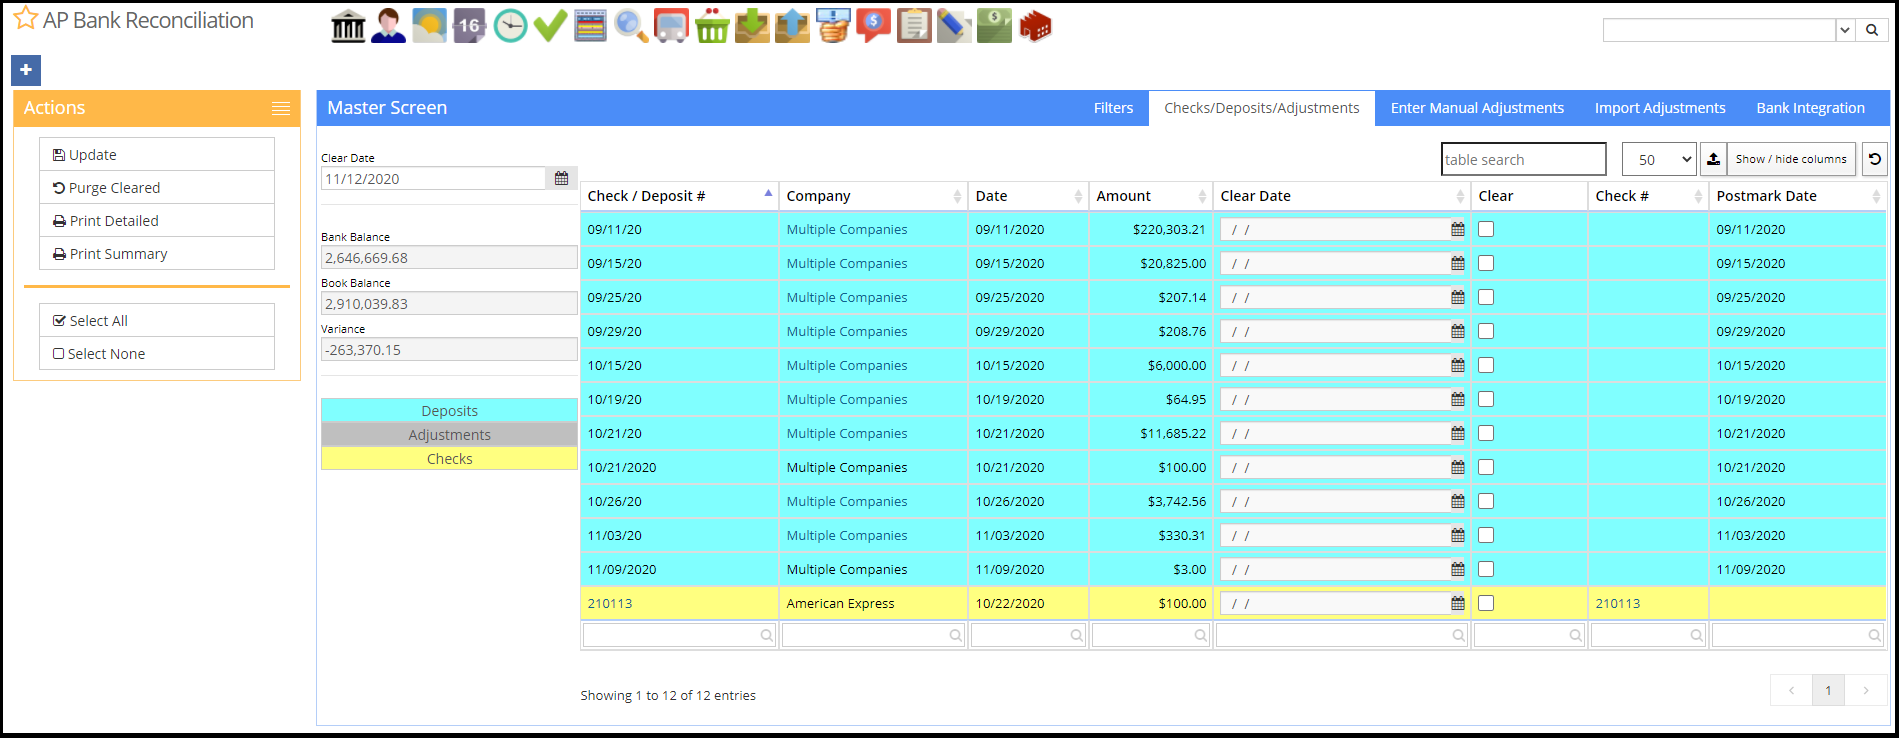This screenshot has height=738, width=1899.
Task: Check Clear box for $220,303.21 deposit
Action: click(x=1486, y=229)
